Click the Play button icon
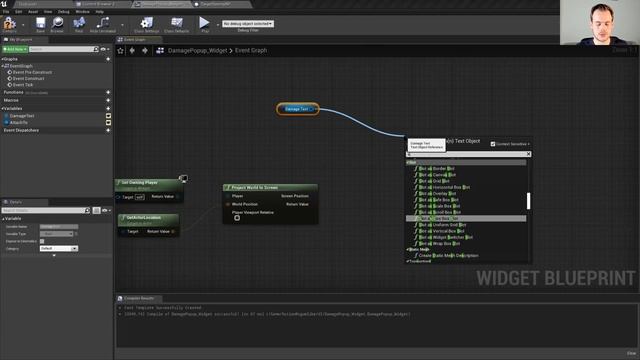 point(204,22)
